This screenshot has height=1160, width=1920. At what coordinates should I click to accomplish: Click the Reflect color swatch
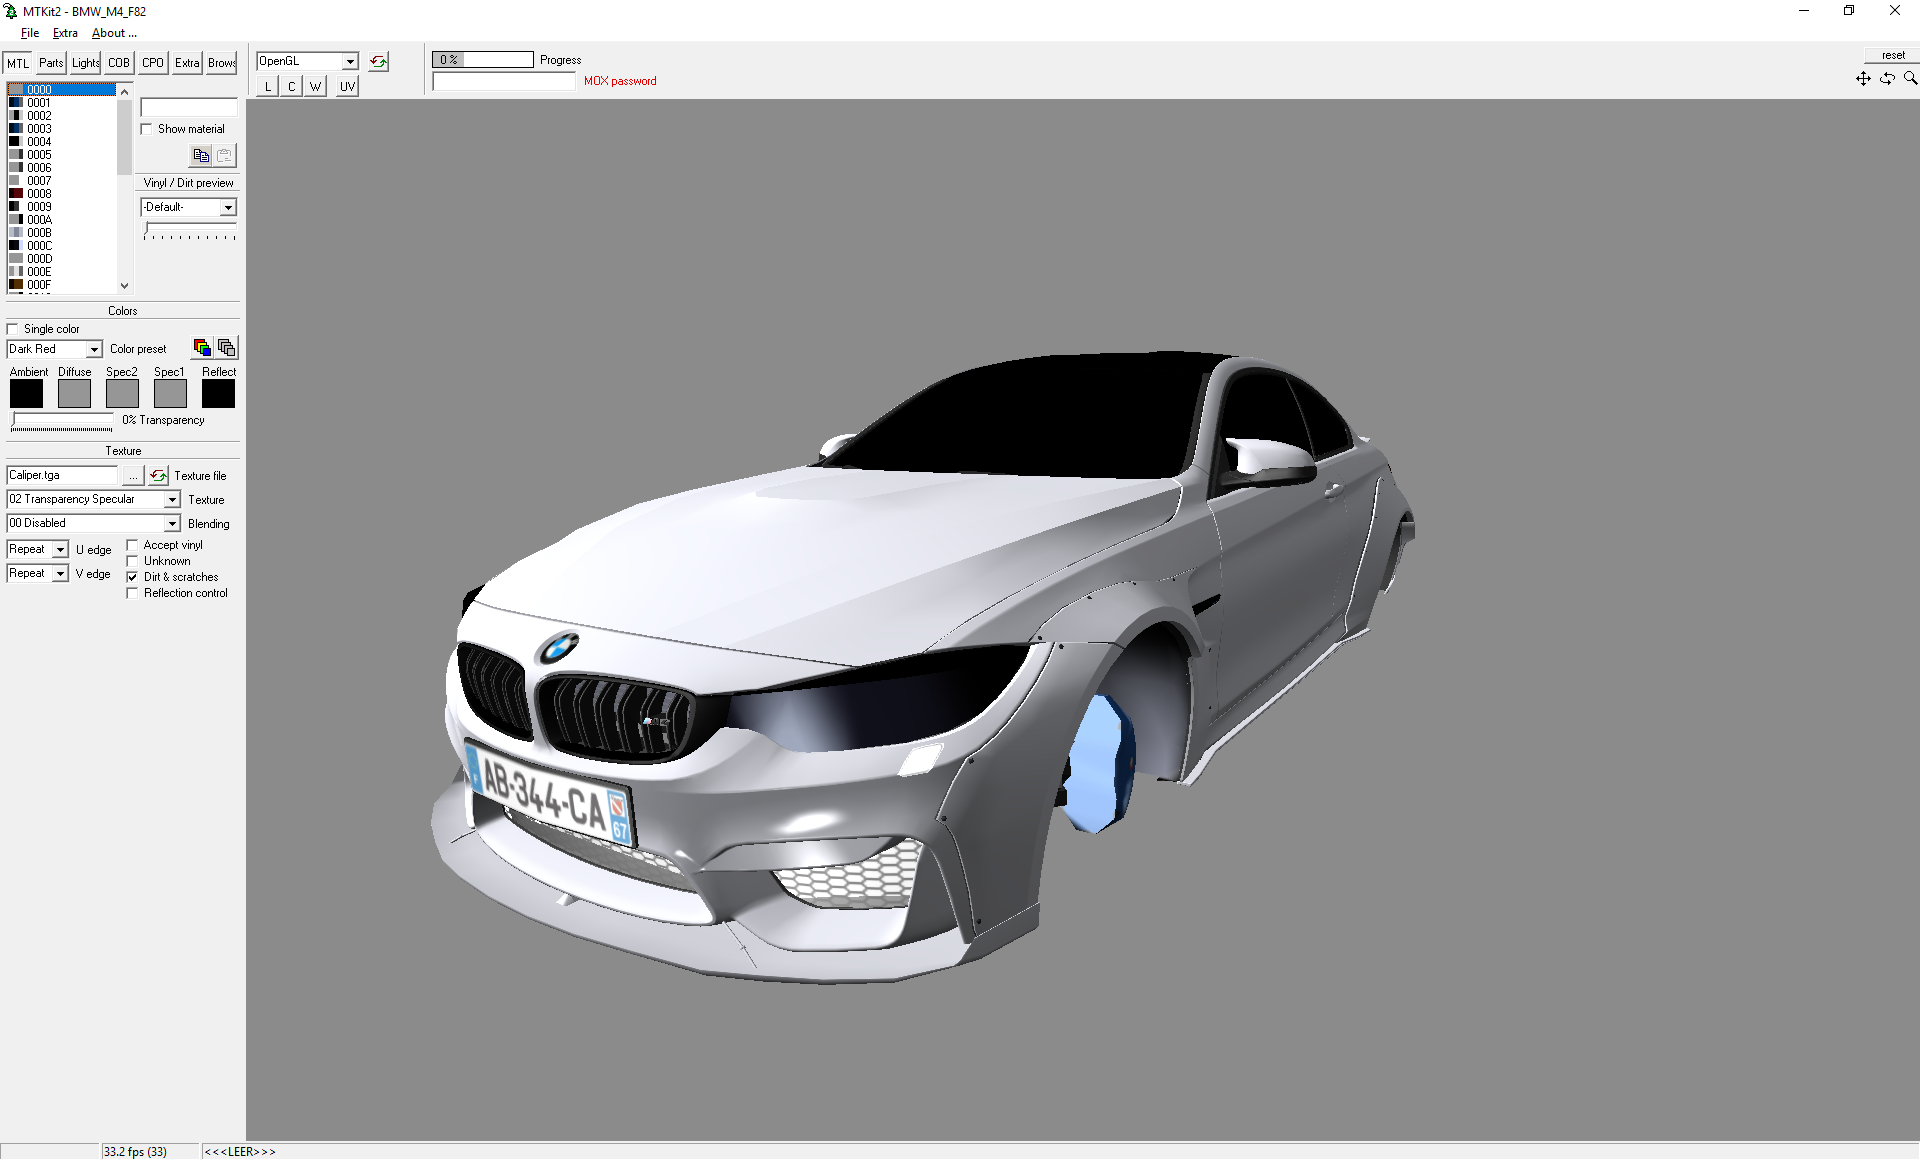point(218,394)
